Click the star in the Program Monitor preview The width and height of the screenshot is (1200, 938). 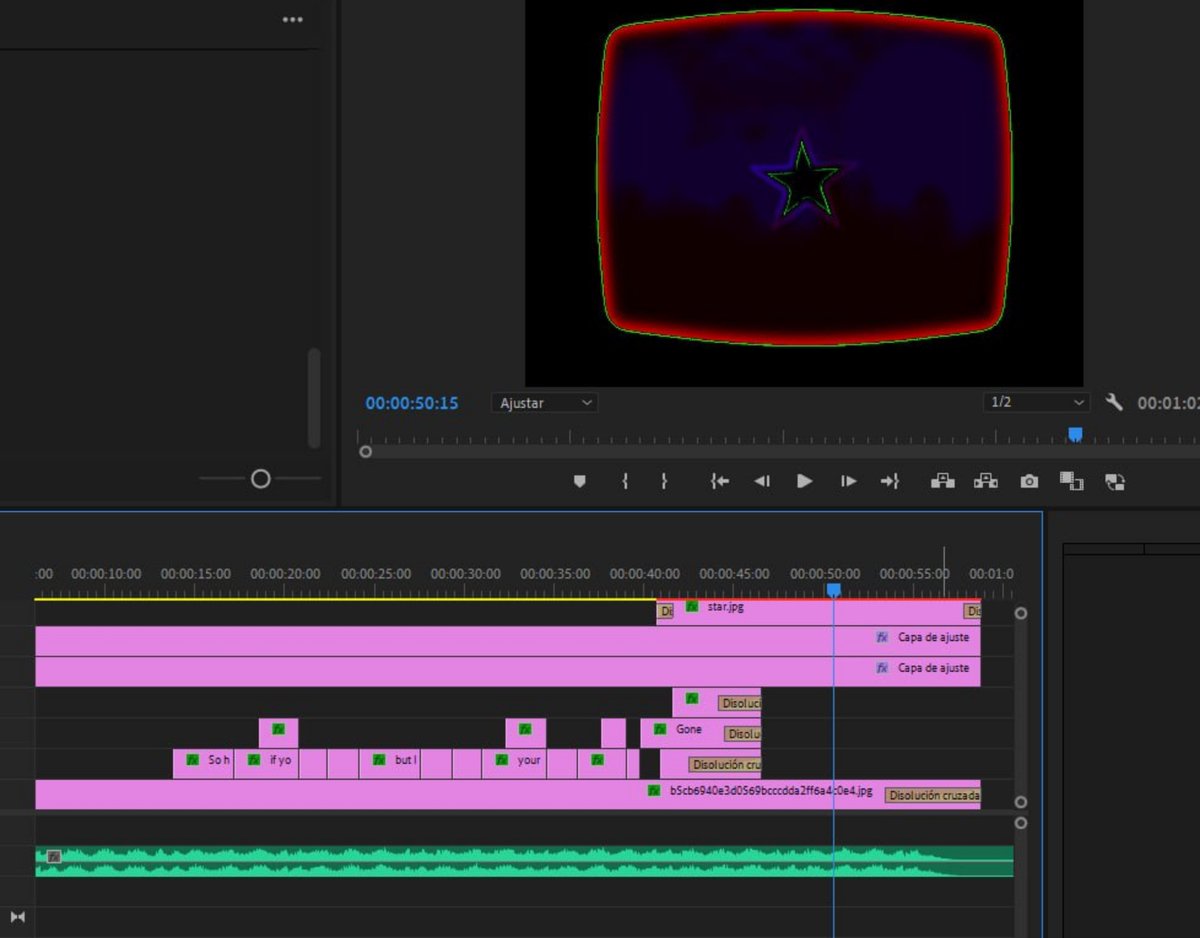(x=802, y=181)
